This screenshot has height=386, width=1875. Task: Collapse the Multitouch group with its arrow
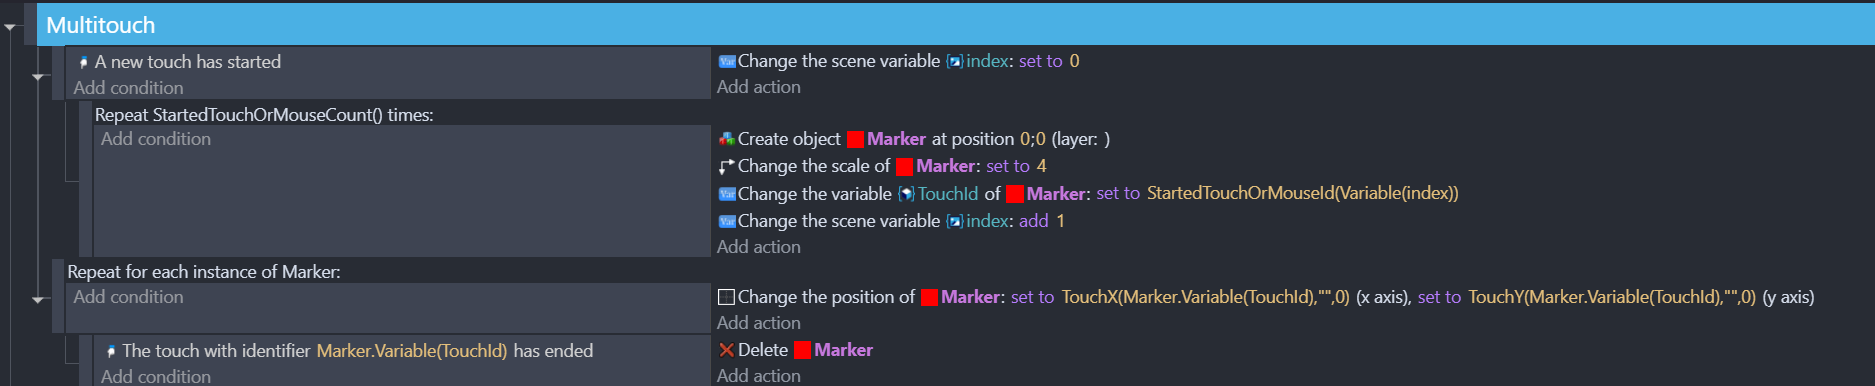pyautogui.click(x=10, y=27)
